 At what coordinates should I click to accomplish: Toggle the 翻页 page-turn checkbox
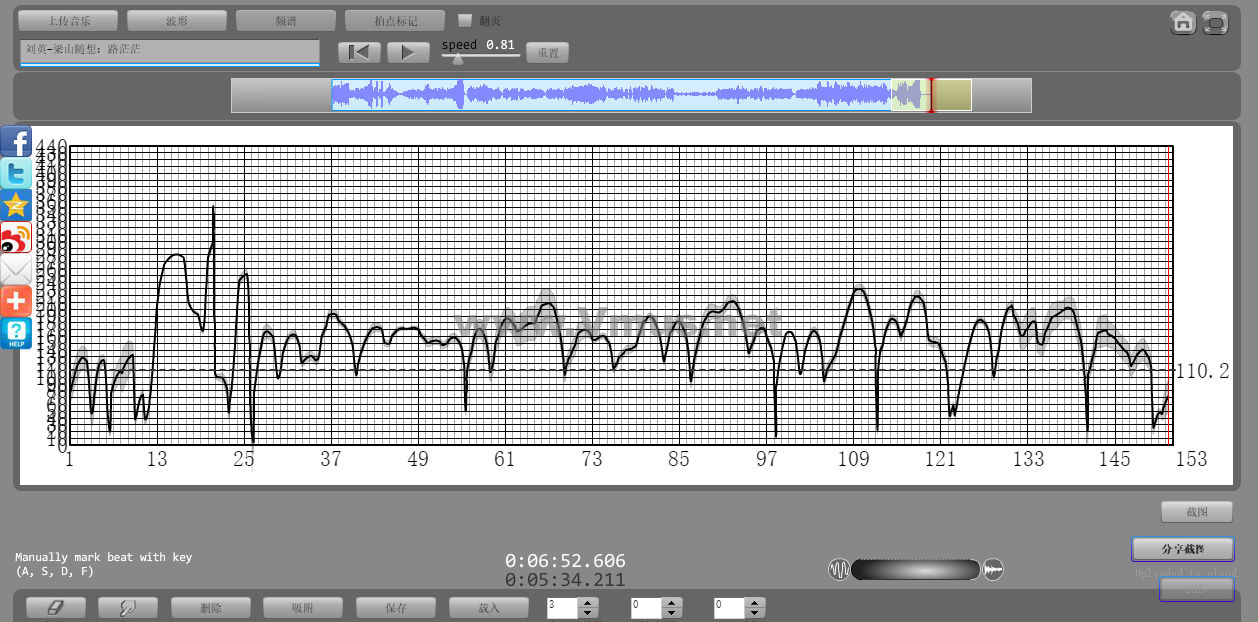pyautogui.click(x=465, y=20)
